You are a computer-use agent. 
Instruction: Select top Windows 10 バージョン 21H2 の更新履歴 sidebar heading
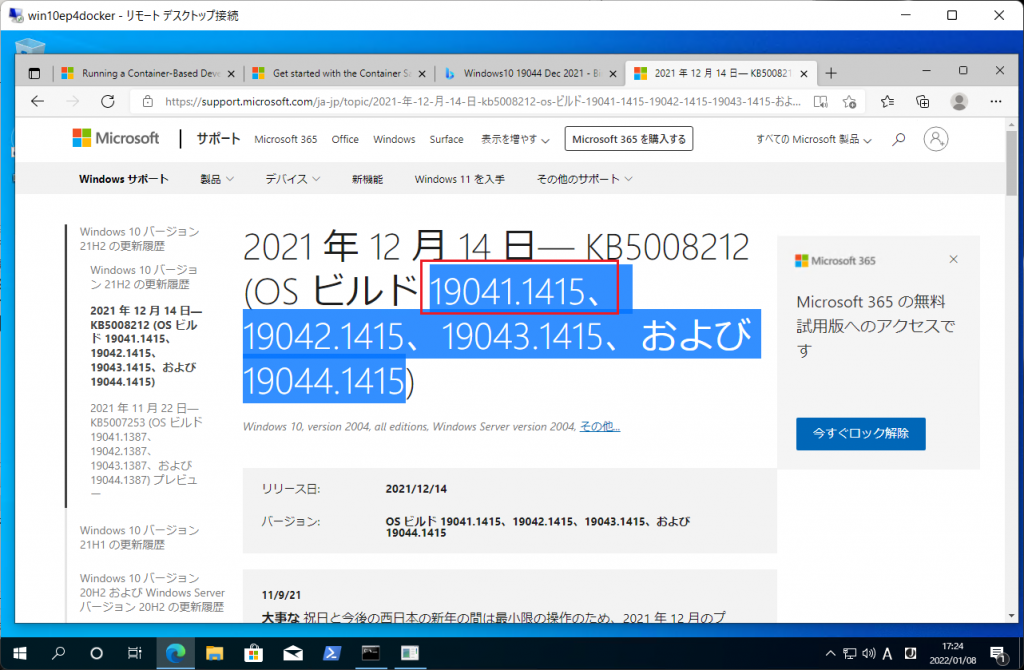[x=139, y=238]
